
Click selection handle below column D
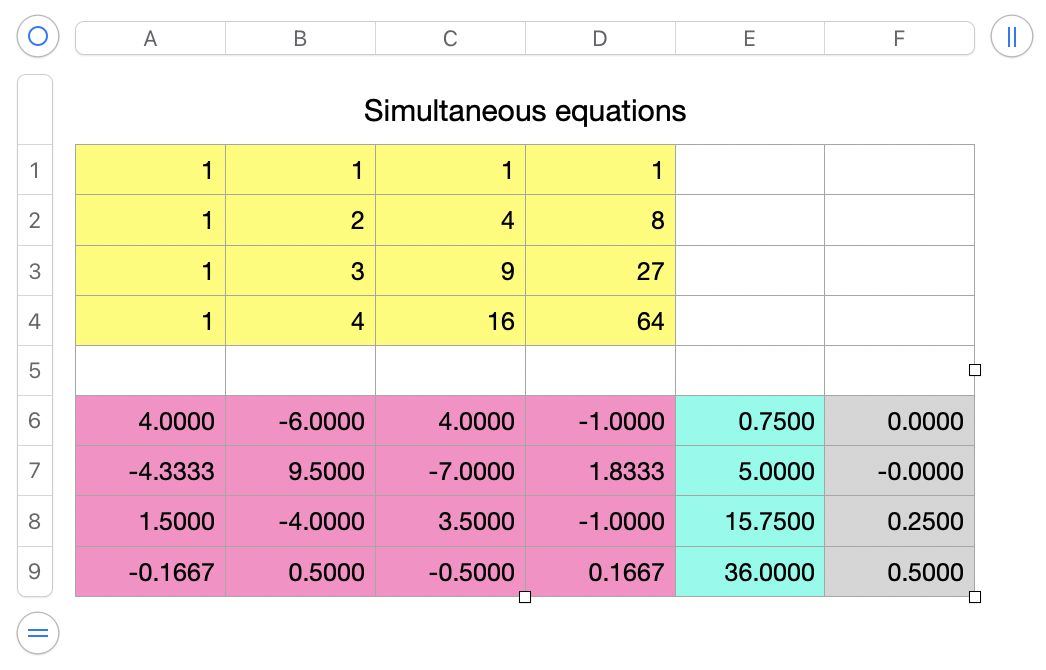[525, 597]
